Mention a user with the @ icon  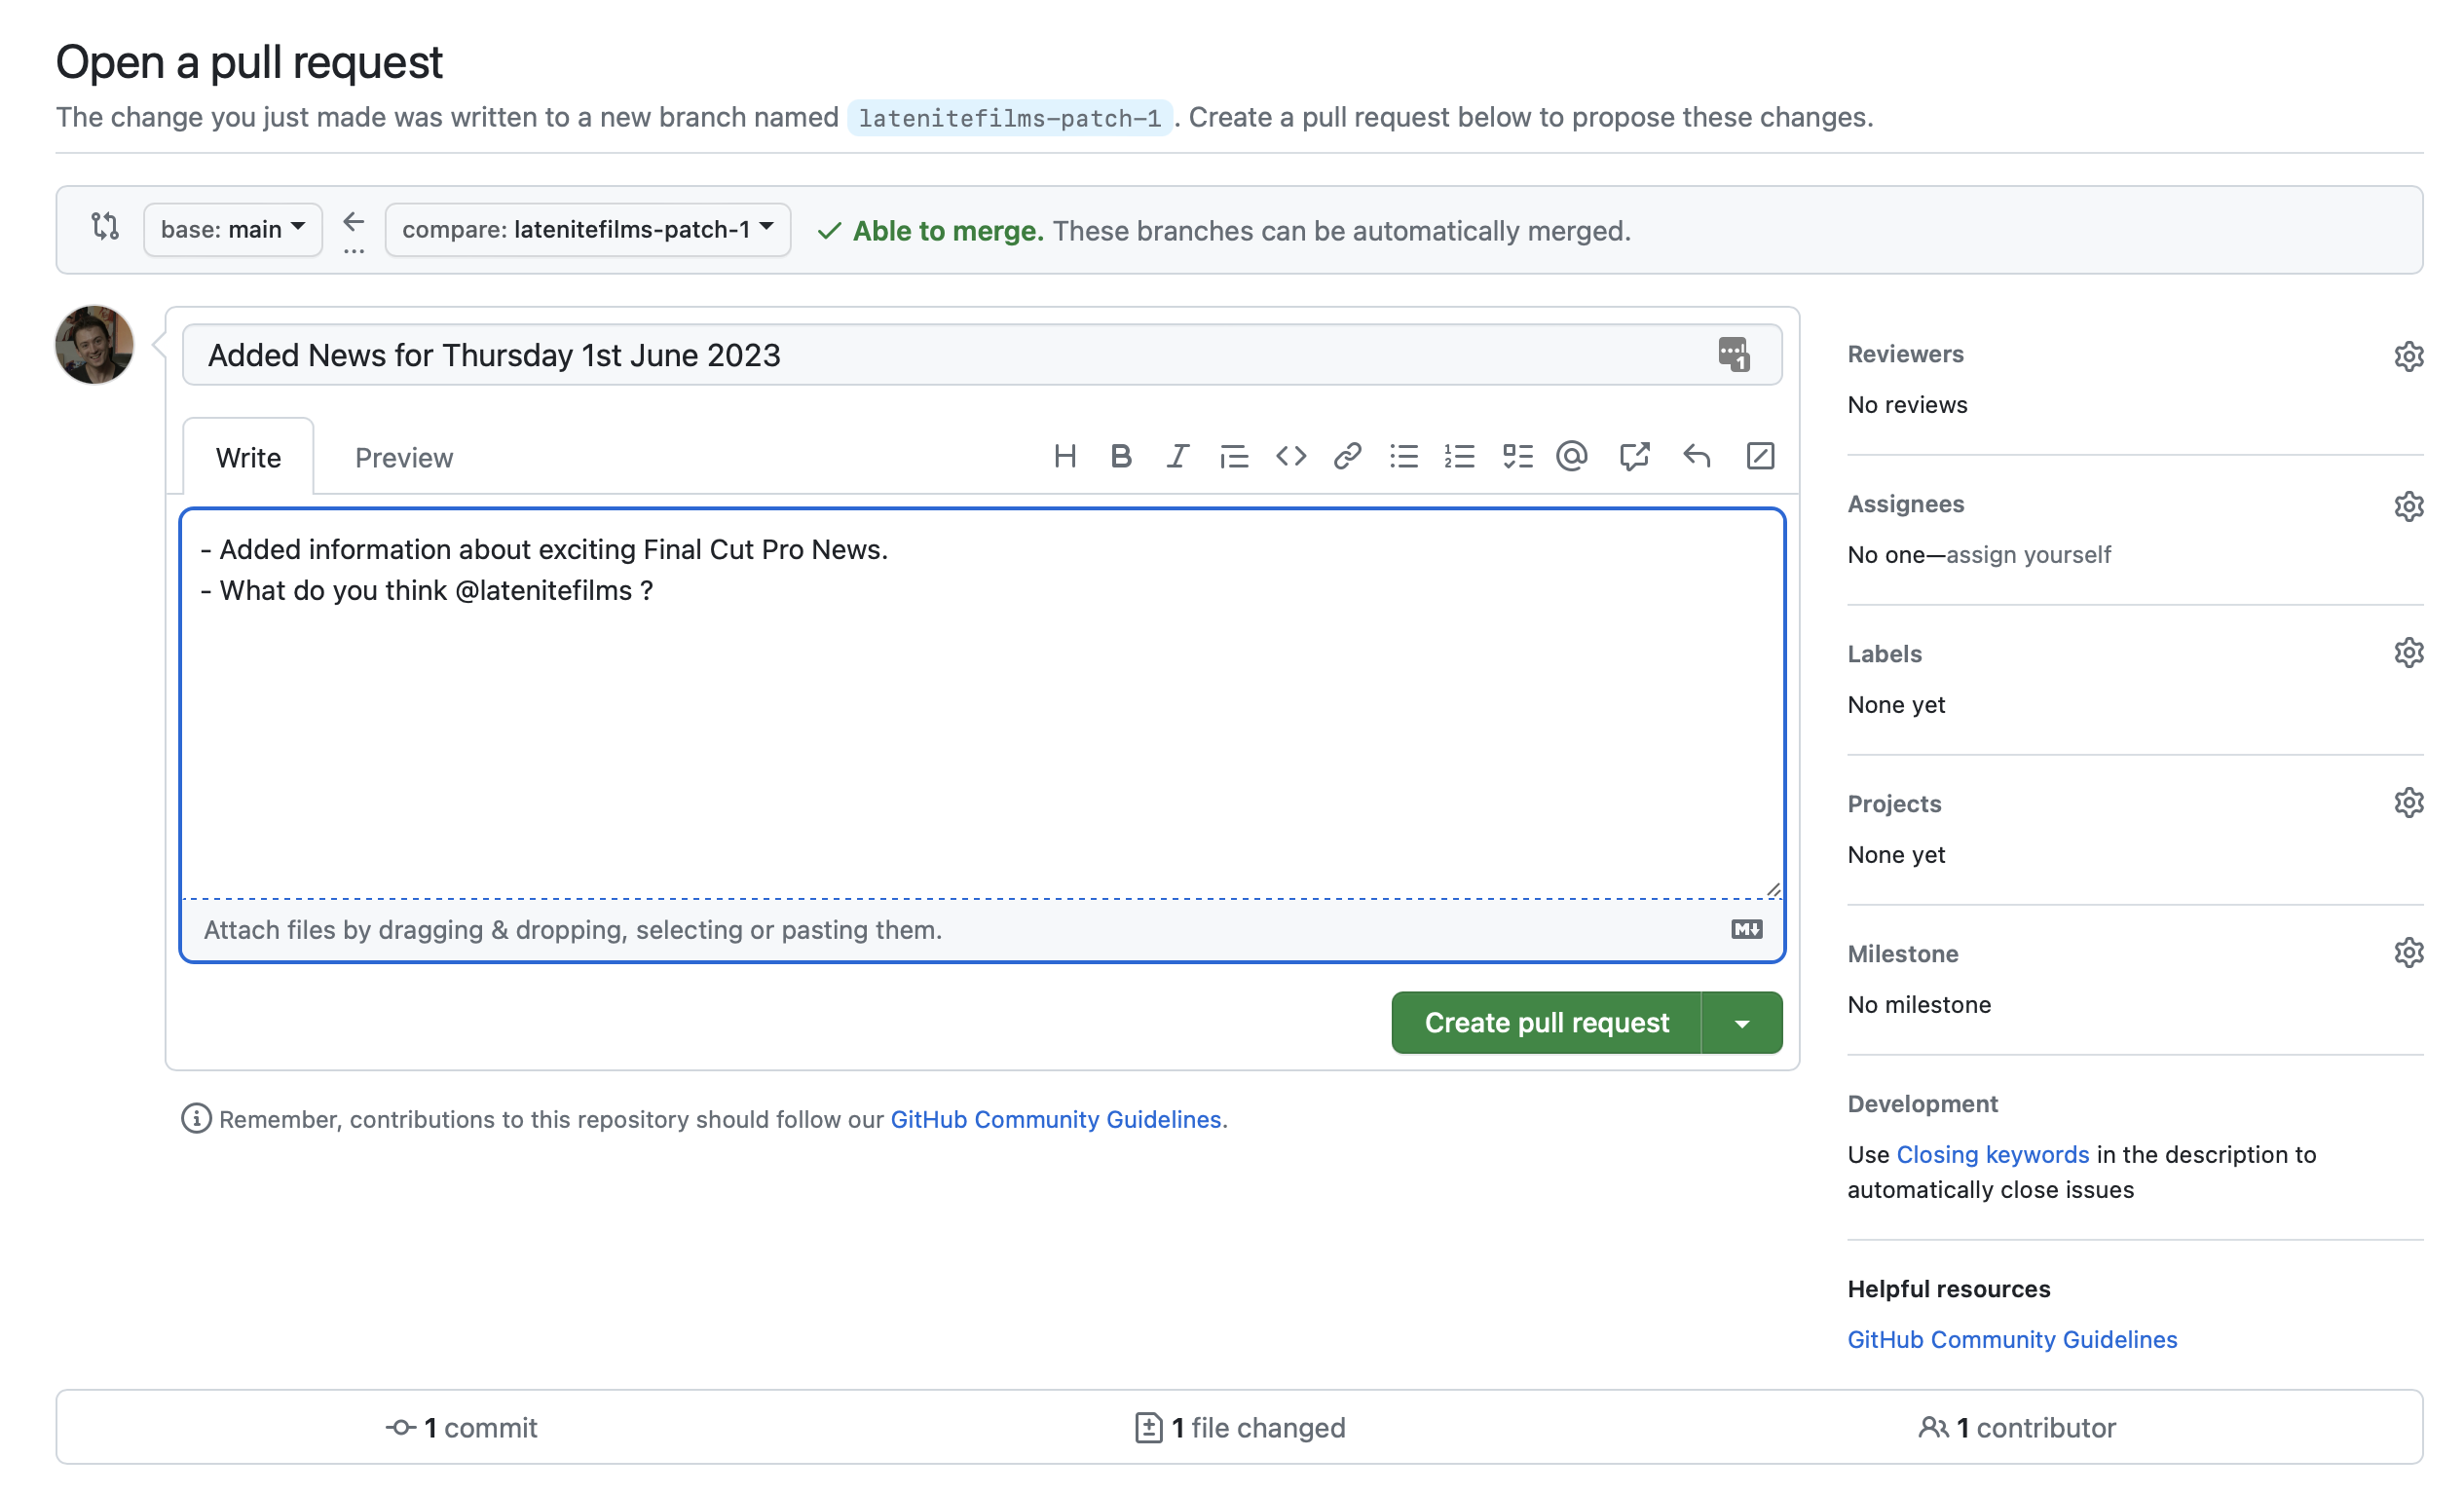[x=1572, y=457]
